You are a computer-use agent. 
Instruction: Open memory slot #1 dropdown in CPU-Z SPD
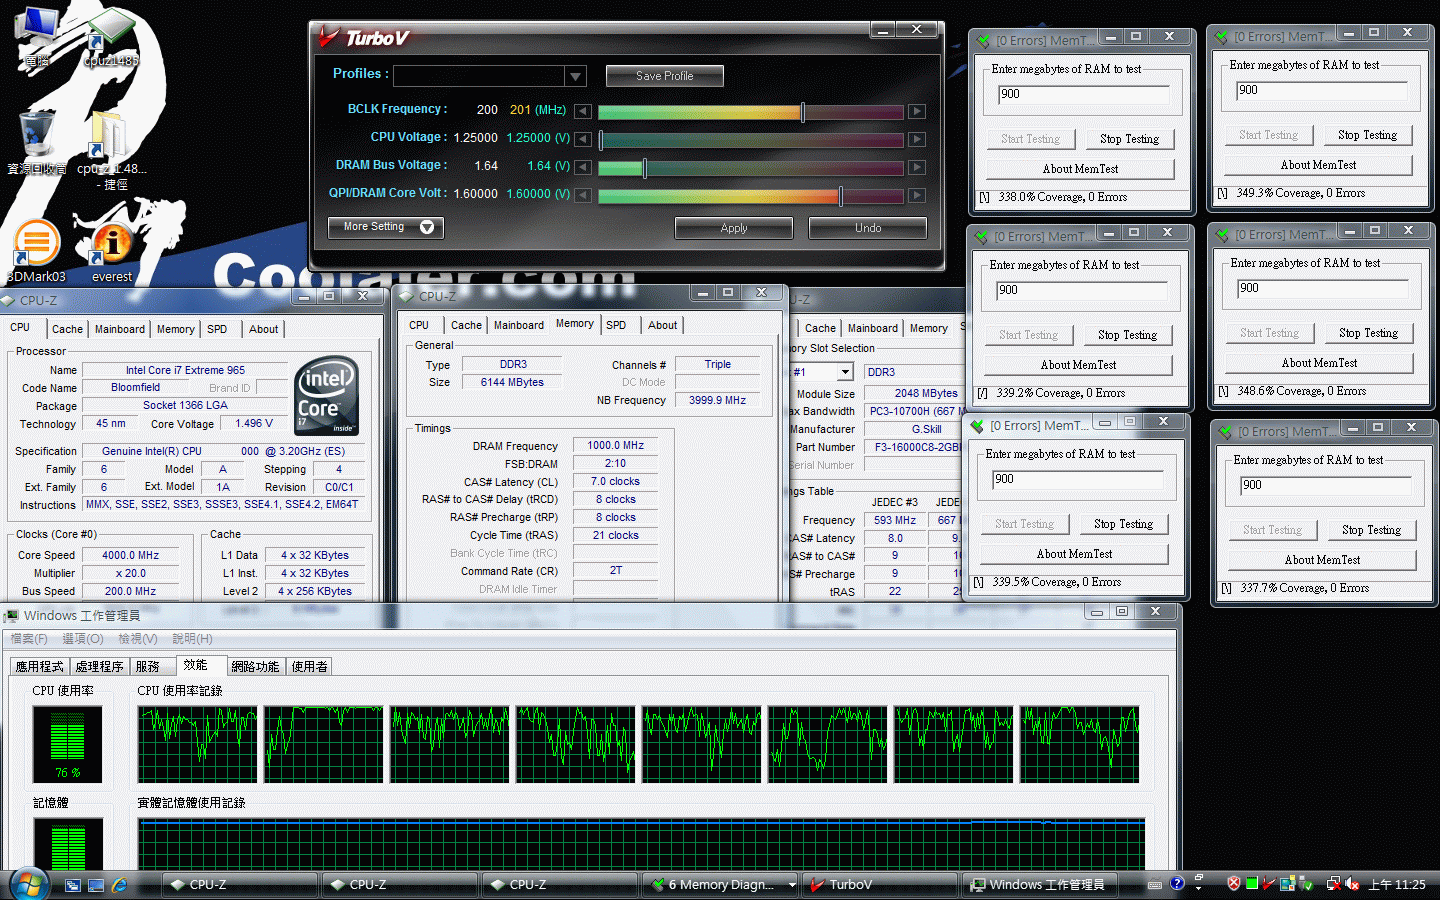845,372
